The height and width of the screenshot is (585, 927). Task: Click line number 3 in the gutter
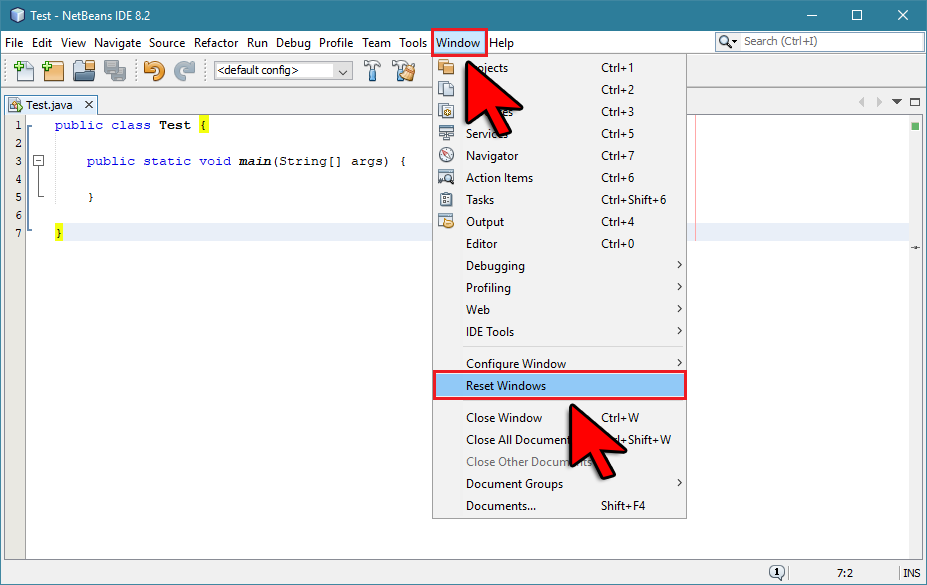18,161
